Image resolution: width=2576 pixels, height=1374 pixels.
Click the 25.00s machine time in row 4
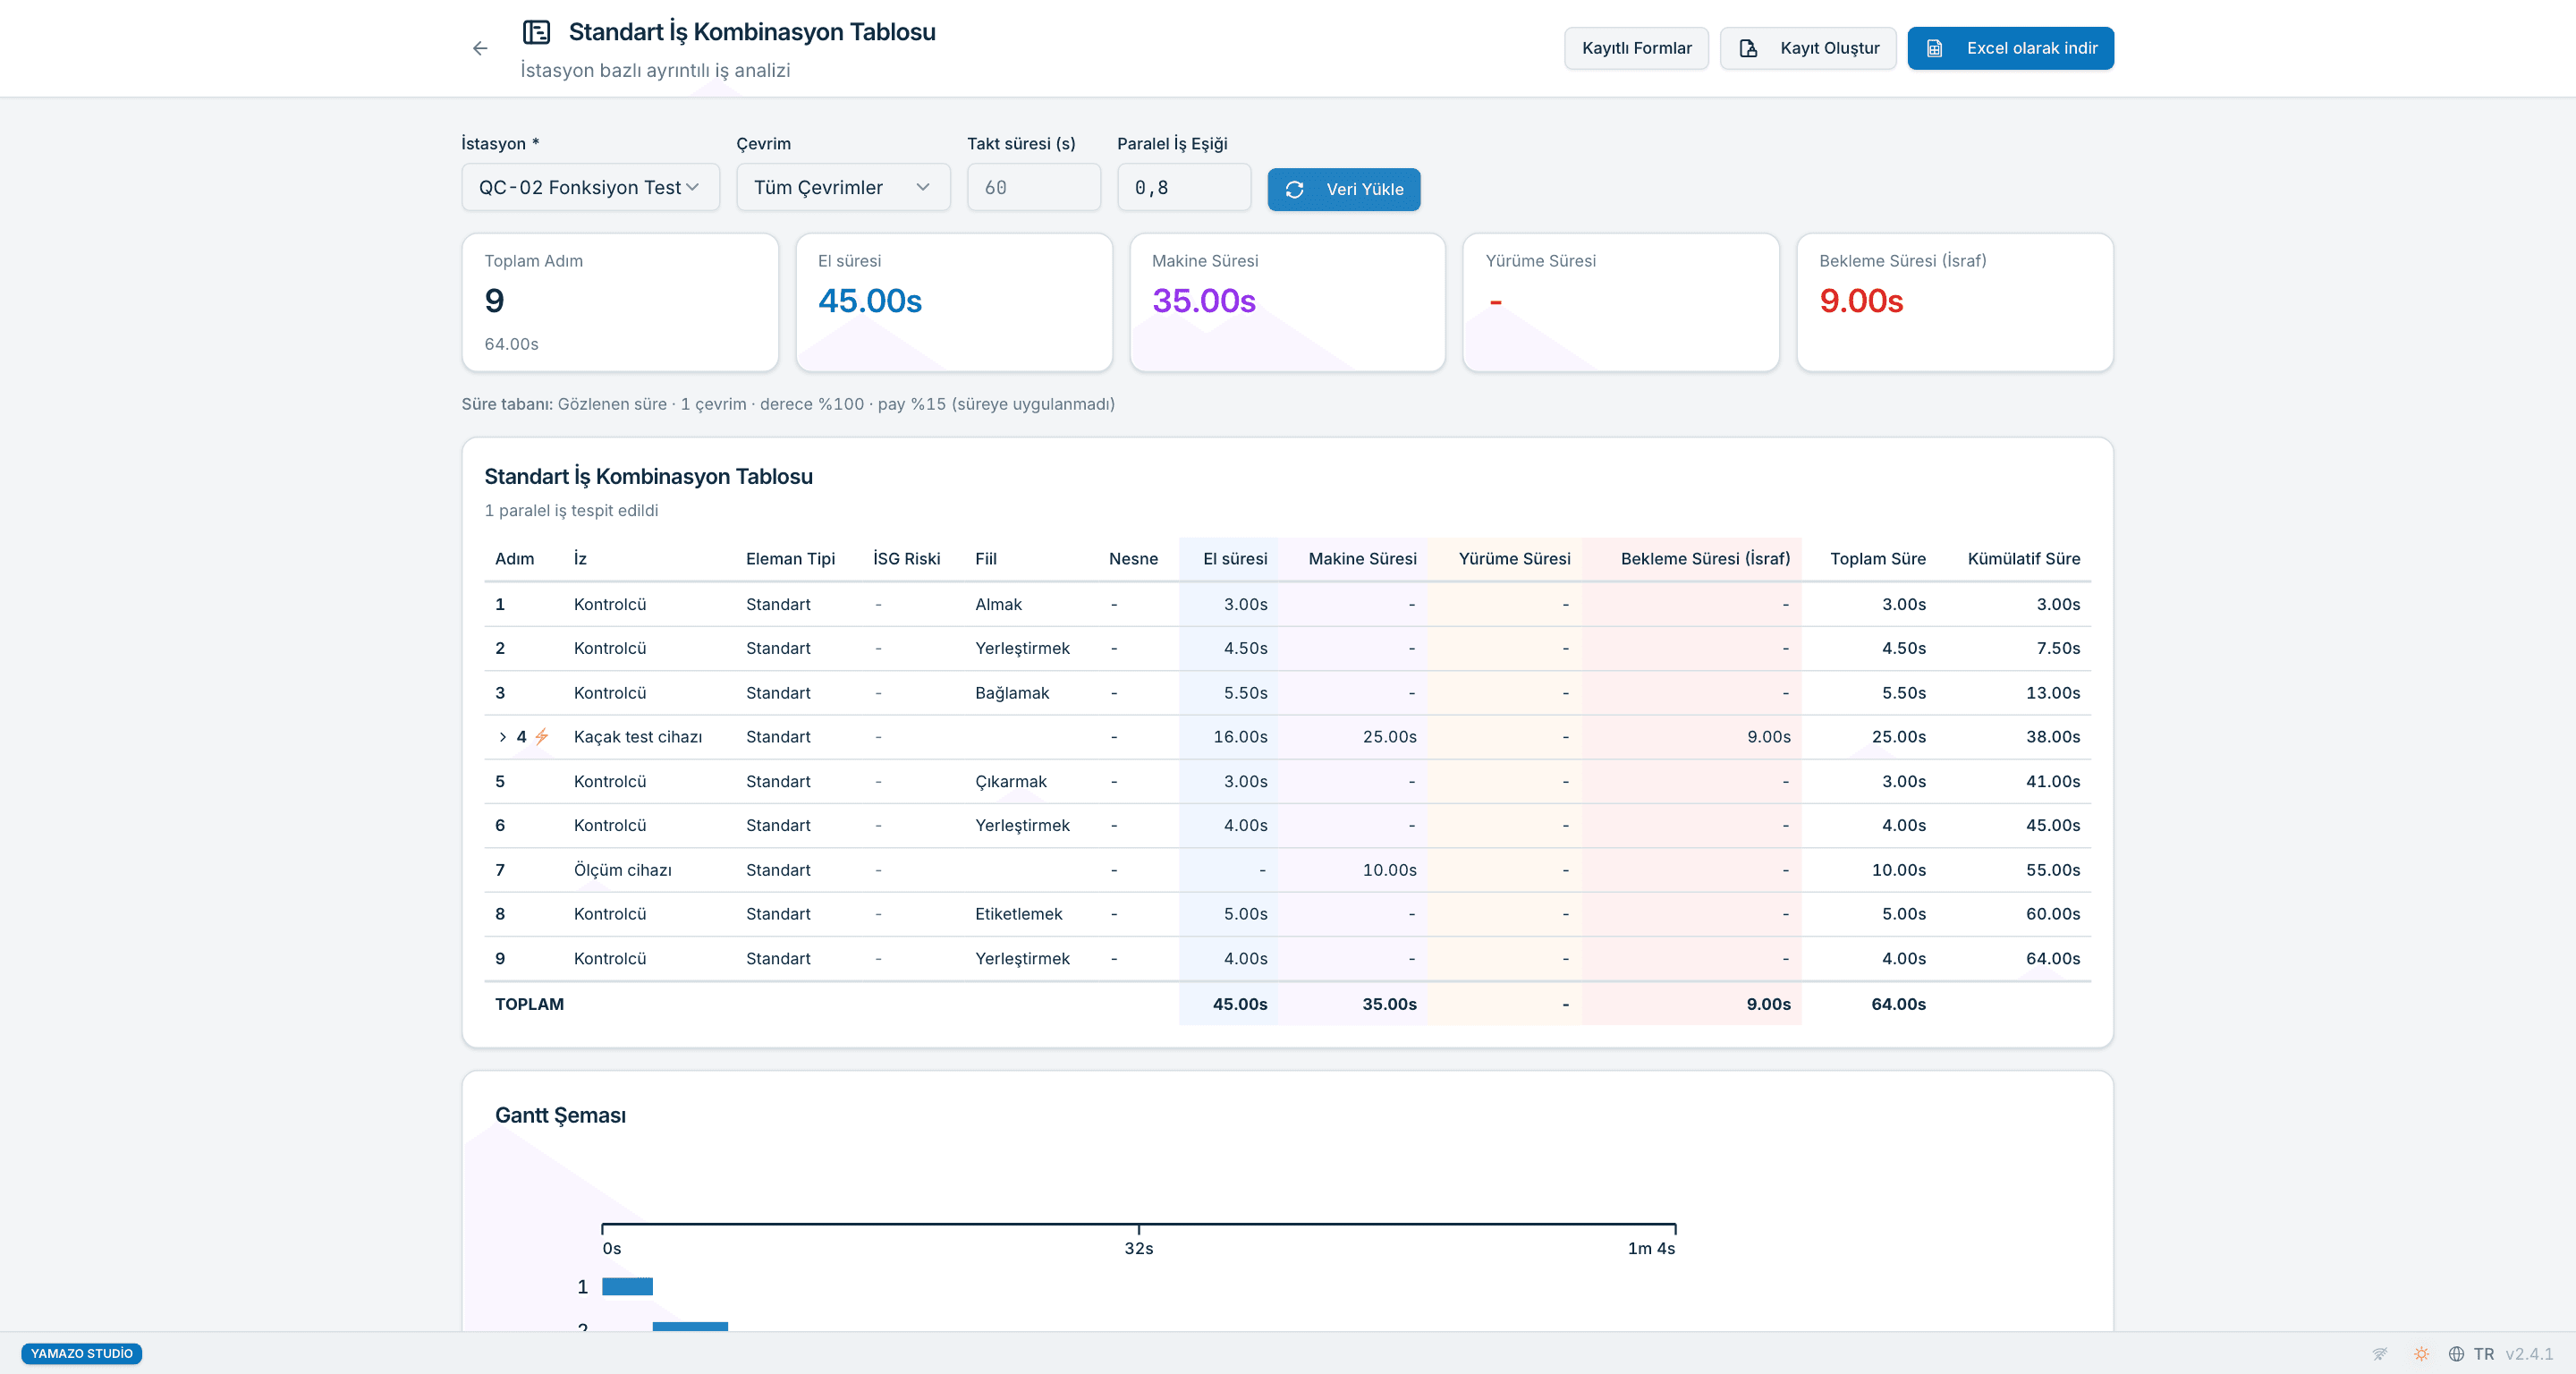tap(1389, 737)
